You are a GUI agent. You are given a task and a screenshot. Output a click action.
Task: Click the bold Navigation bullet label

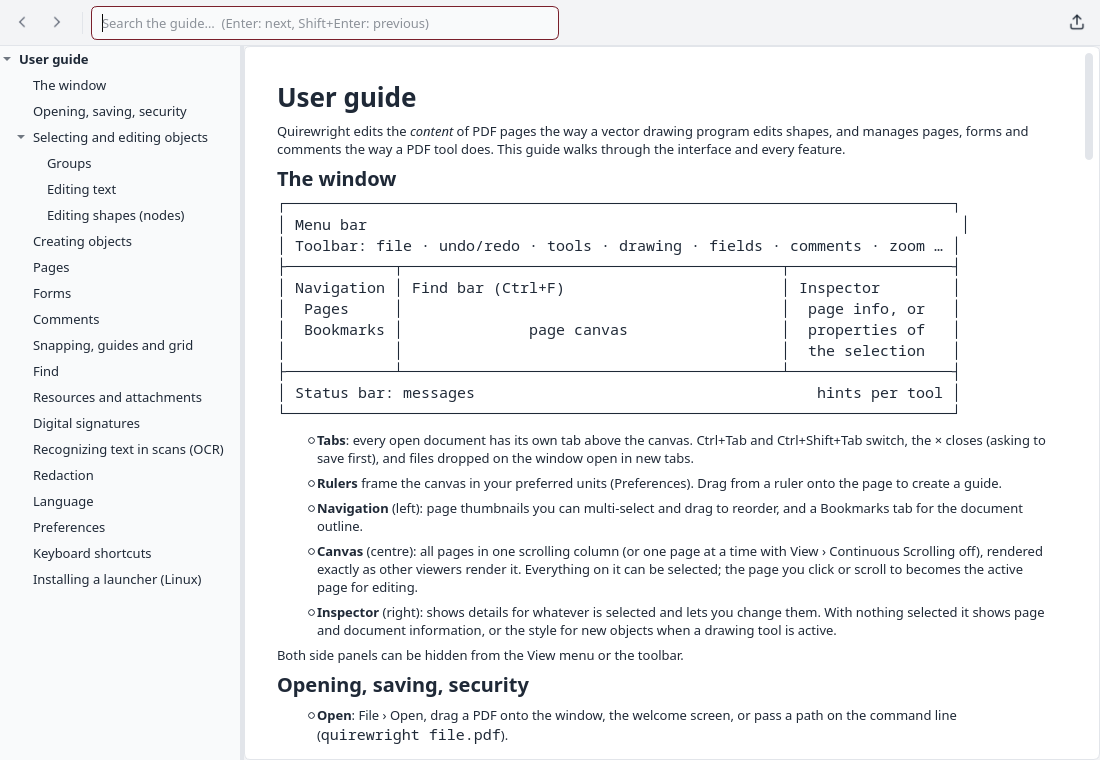pyautogui.click(x=352, y=509)
